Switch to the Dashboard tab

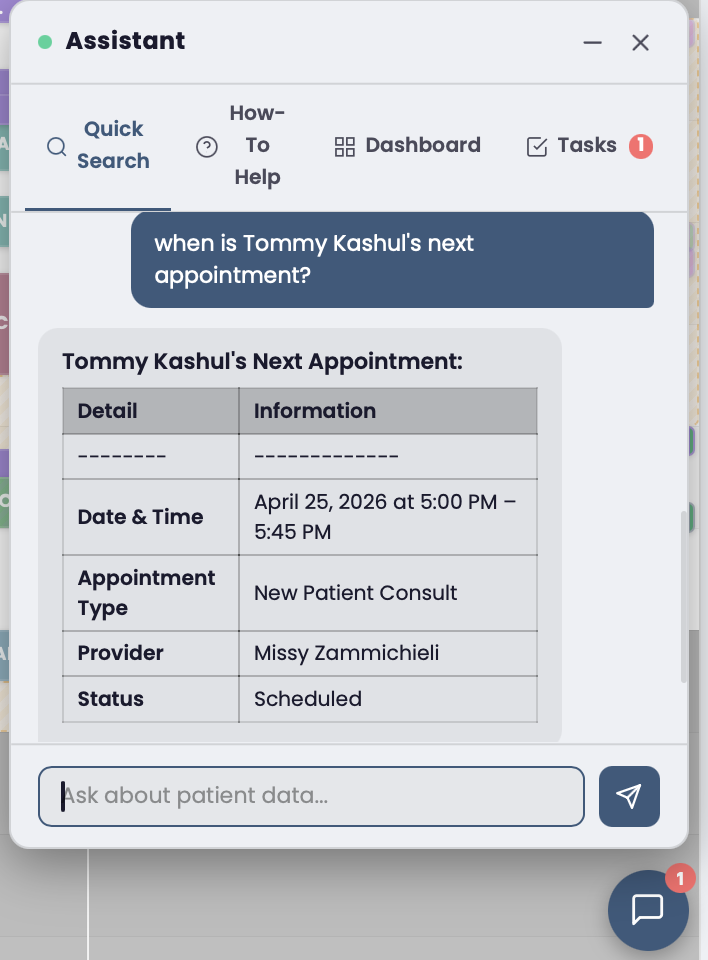click(x=408, y=146)
